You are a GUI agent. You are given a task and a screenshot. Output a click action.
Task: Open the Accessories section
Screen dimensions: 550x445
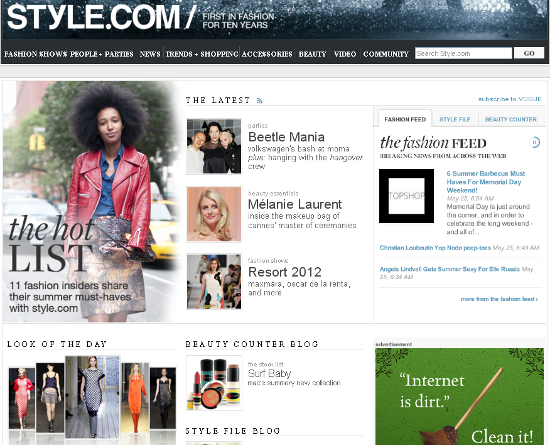(267, 54)
